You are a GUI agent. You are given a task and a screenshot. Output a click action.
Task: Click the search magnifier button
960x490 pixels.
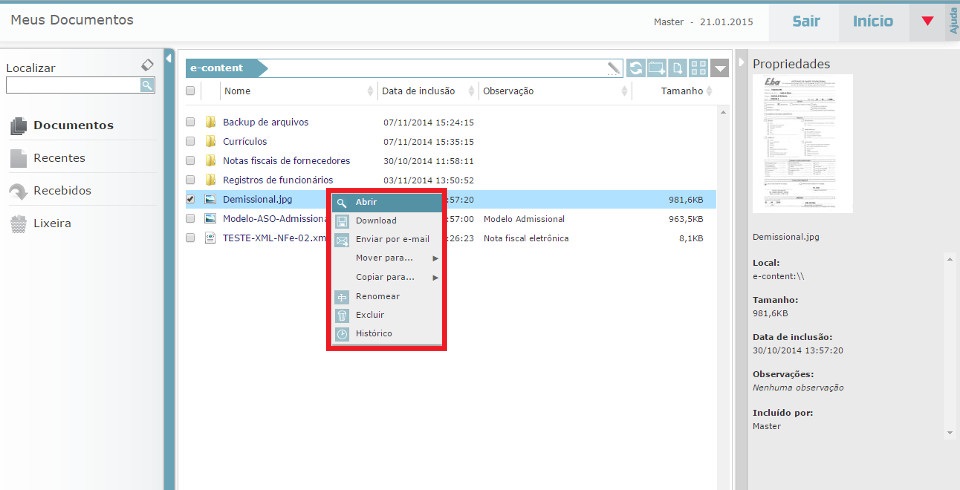point(147,86)
